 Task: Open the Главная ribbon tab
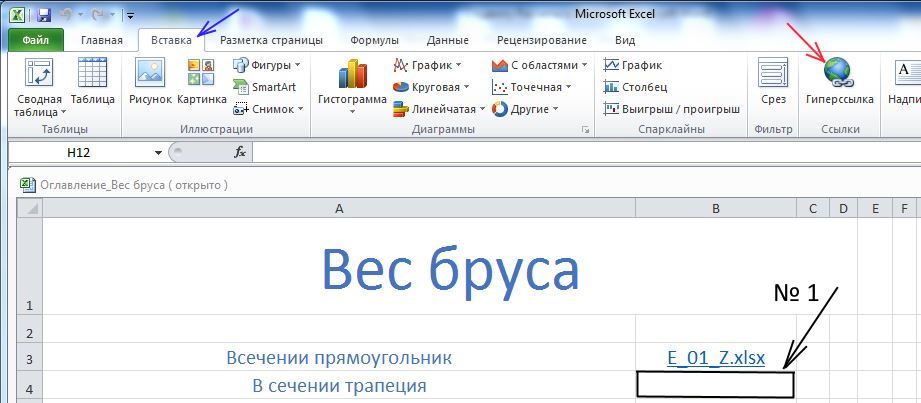tap(102, 40)
